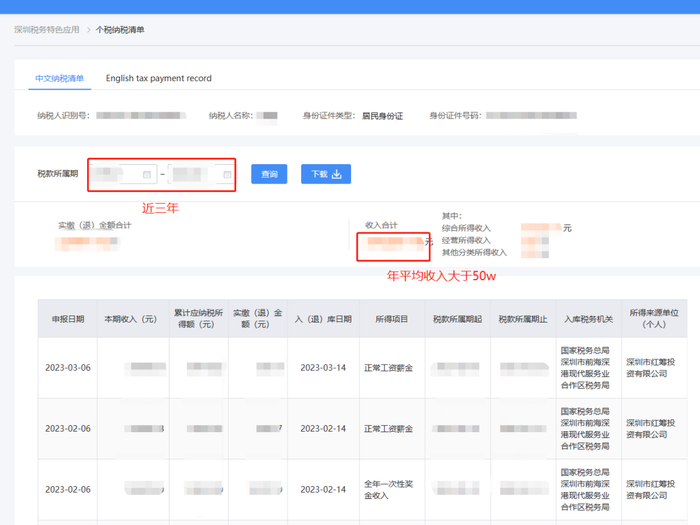700x525 pixels.
Task: Click 所得项目 column header
Action: point(392,319)
